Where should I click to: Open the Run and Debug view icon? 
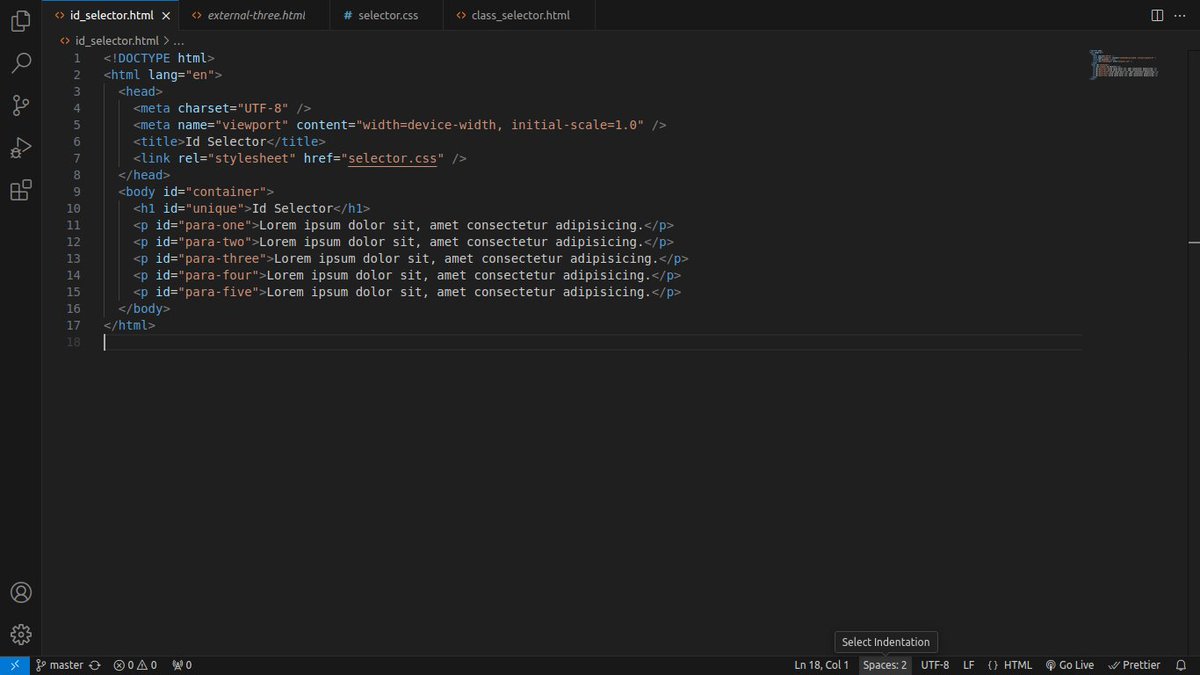click(20, 148)
